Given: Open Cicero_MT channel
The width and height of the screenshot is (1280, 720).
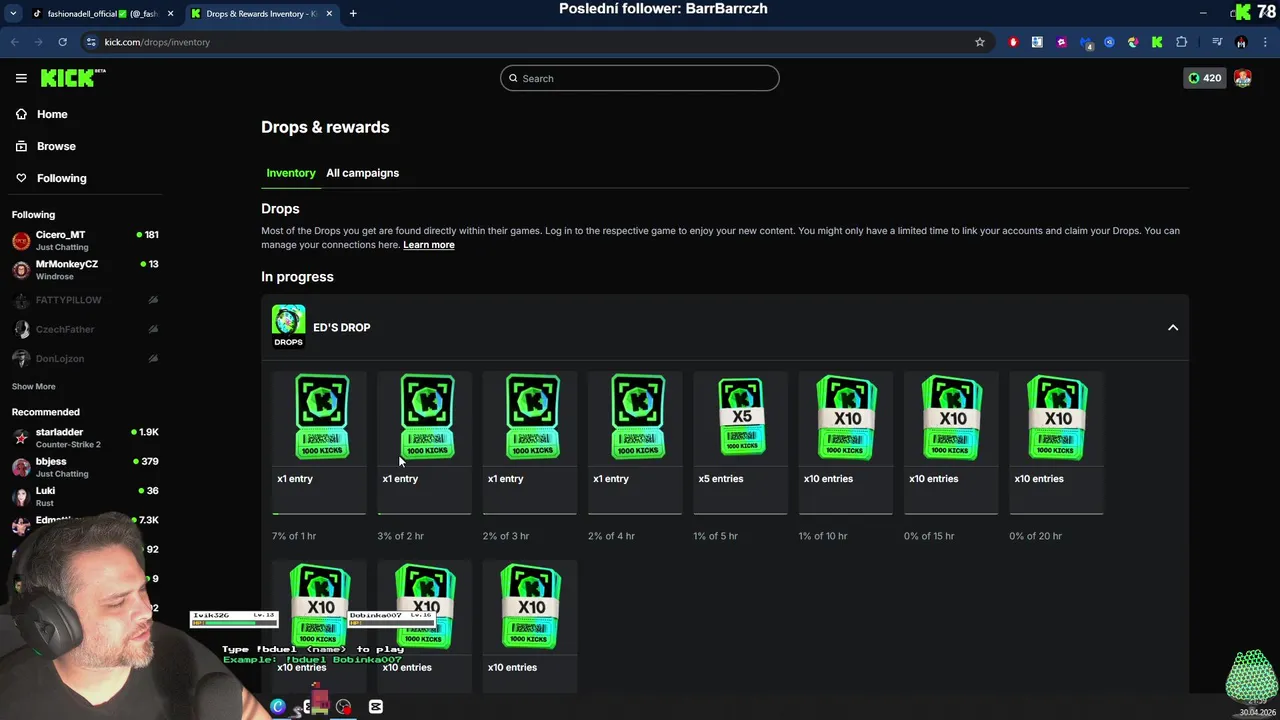Looking at the screenshot, I should coord(85,241).
